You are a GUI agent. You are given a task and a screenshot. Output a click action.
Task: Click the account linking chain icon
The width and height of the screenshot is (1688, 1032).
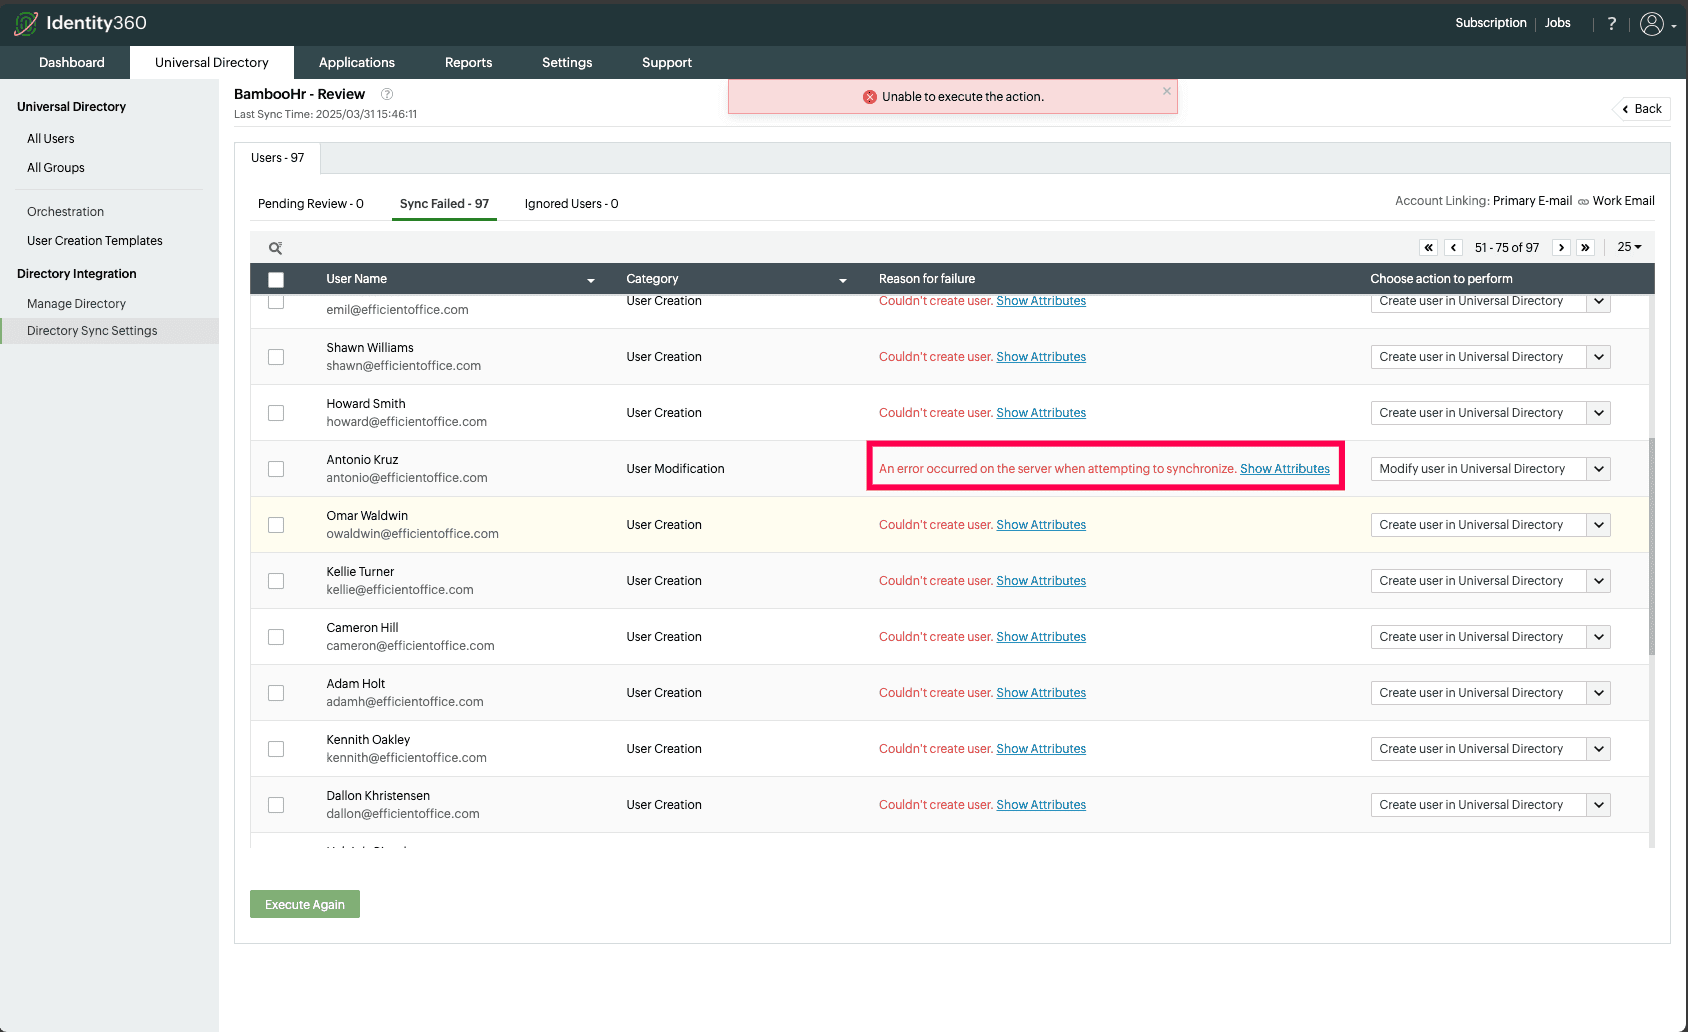tap(1583, 202)
